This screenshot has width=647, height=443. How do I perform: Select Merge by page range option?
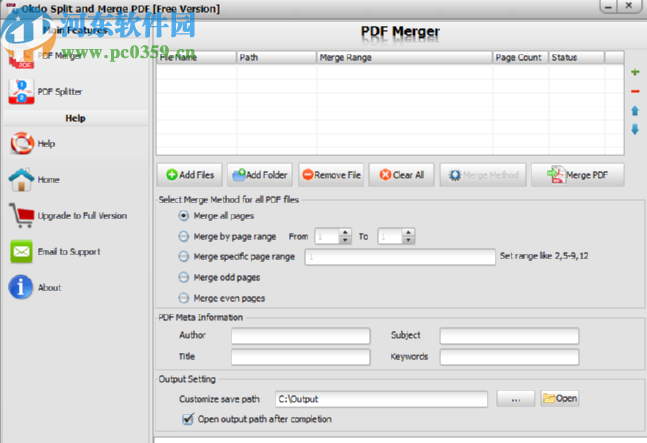coord(184,236)
